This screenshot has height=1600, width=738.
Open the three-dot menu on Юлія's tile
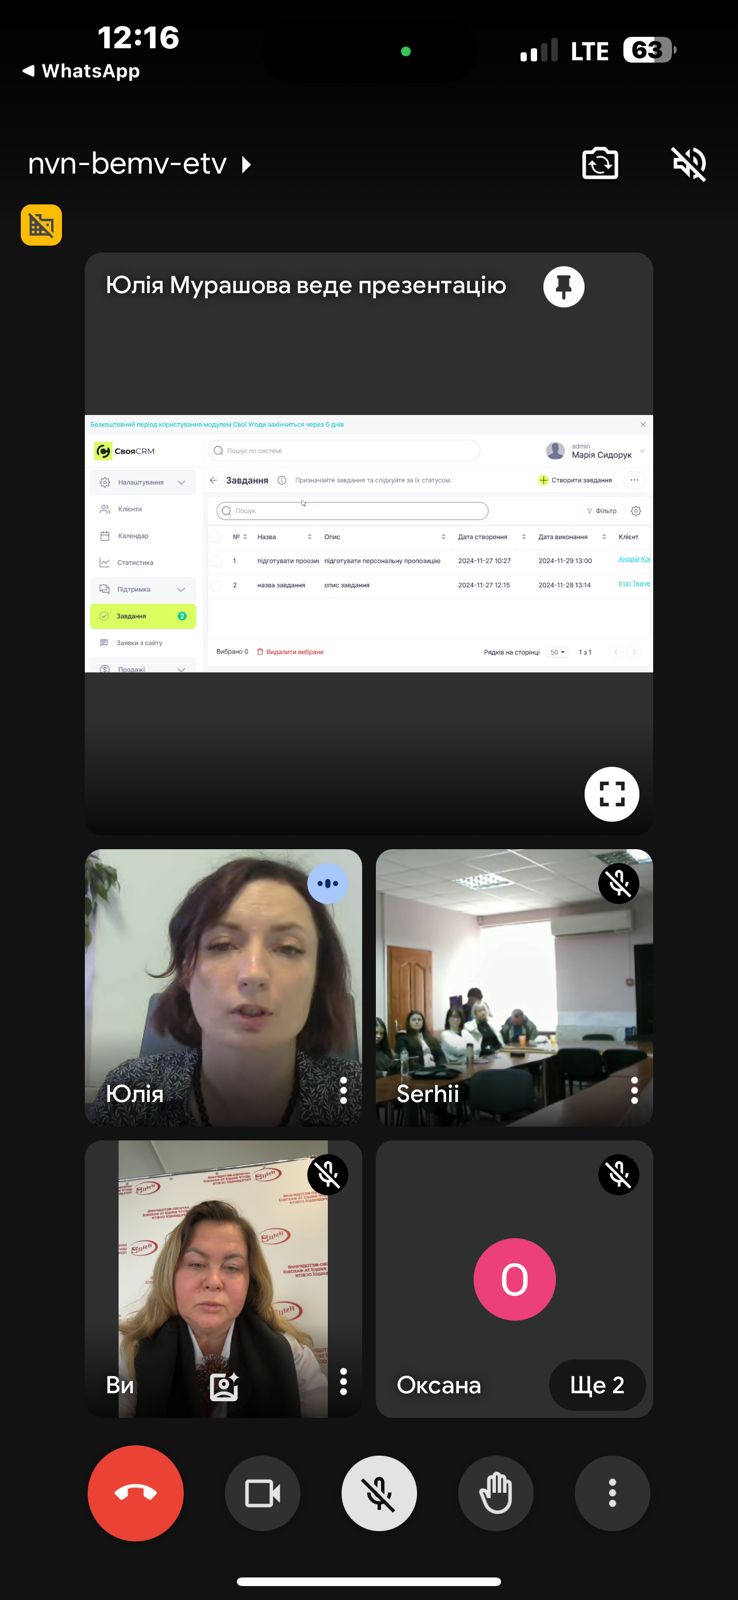tap(344, 1091)
